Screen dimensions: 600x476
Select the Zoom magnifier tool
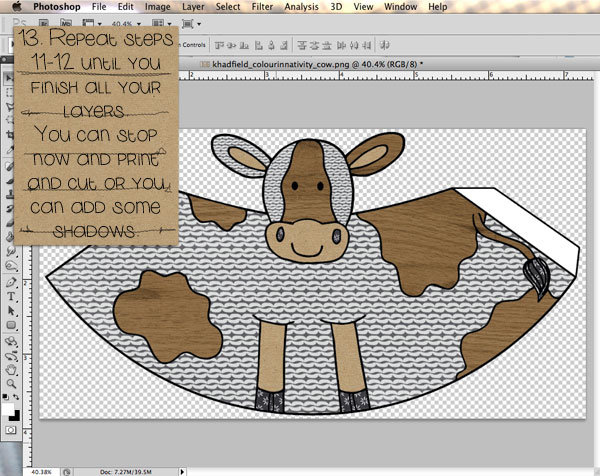[x=11, y=384]
